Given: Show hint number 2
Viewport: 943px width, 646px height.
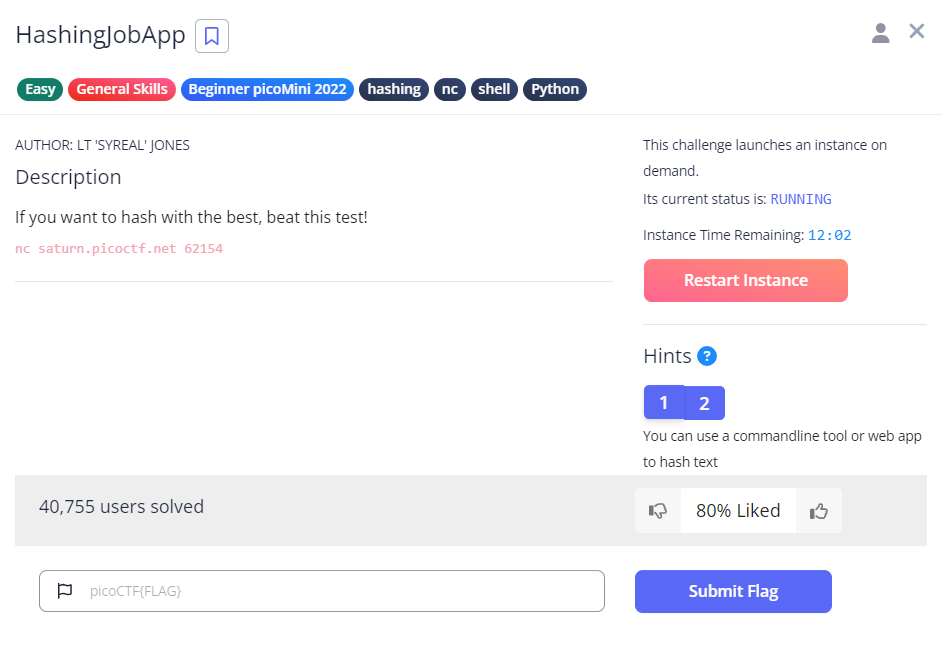Looking at the screenshot, I should click(x=704, y=403).
